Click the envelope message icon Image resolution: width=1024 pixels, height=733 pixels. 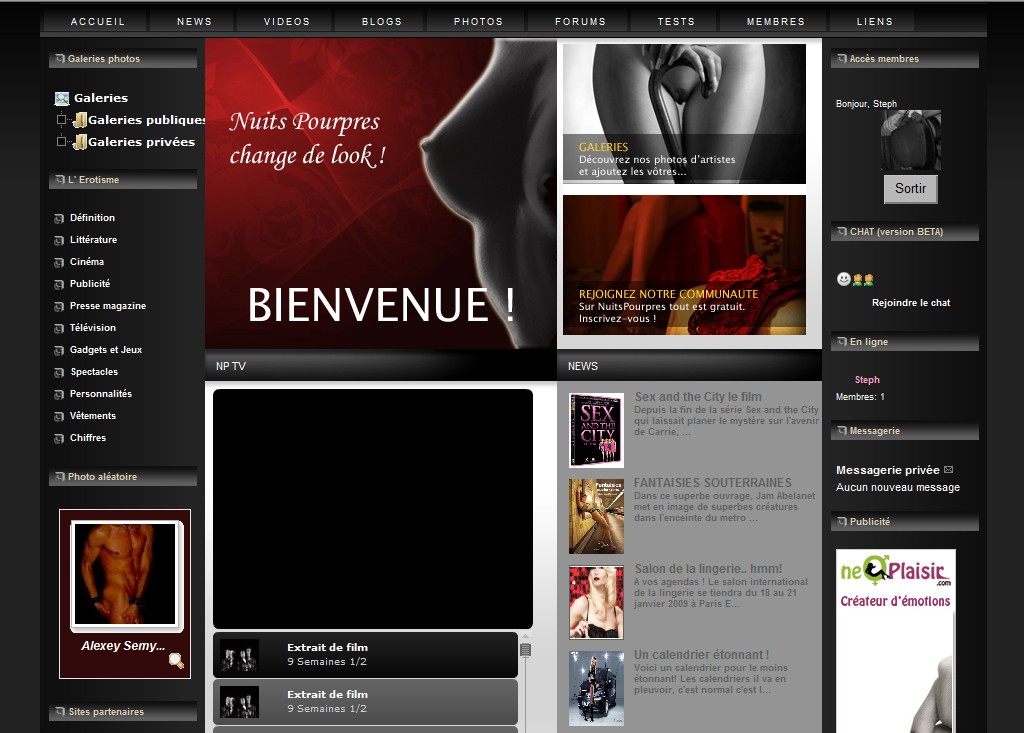[948, 470]
